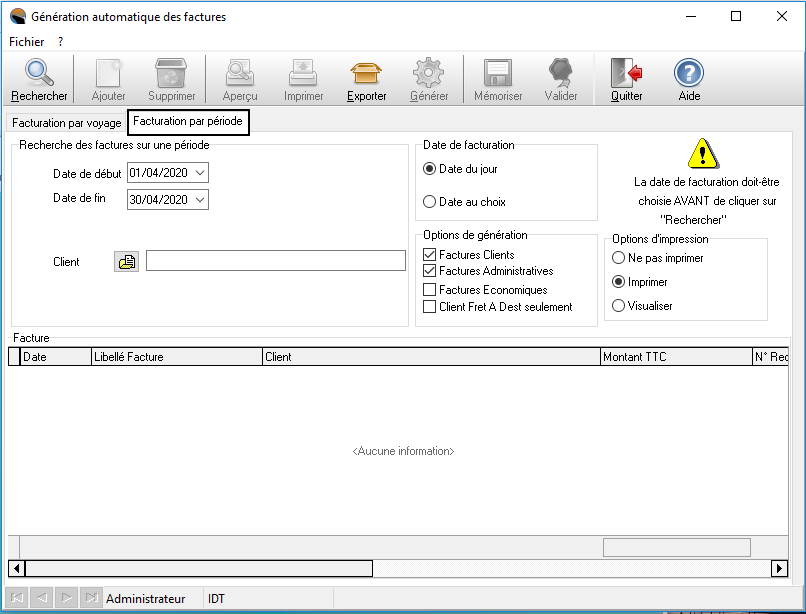Screen dimensions: 806x614
Task: Uncheck the Factures Clients checkbox
Action: [x=430, y=256]
